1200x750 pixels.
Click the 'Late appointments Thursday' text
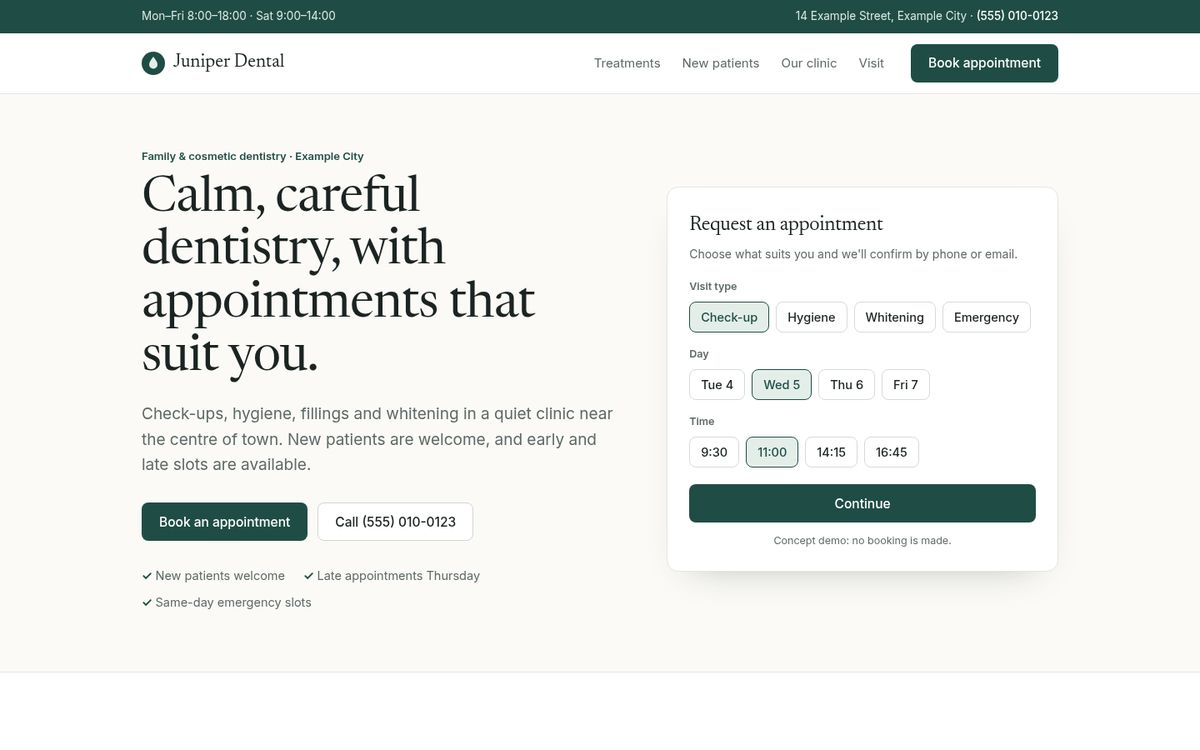pos(398,576)
